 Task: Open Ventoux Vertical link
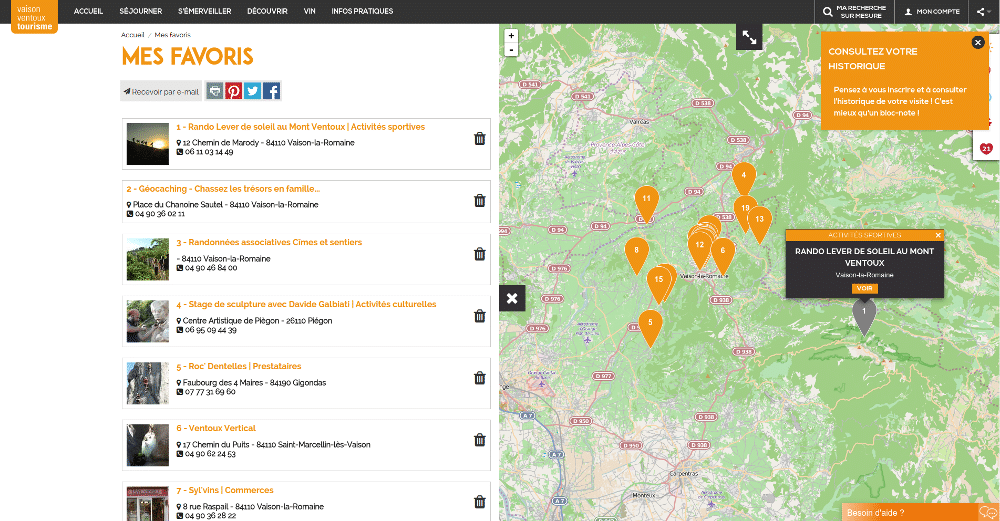216,428
